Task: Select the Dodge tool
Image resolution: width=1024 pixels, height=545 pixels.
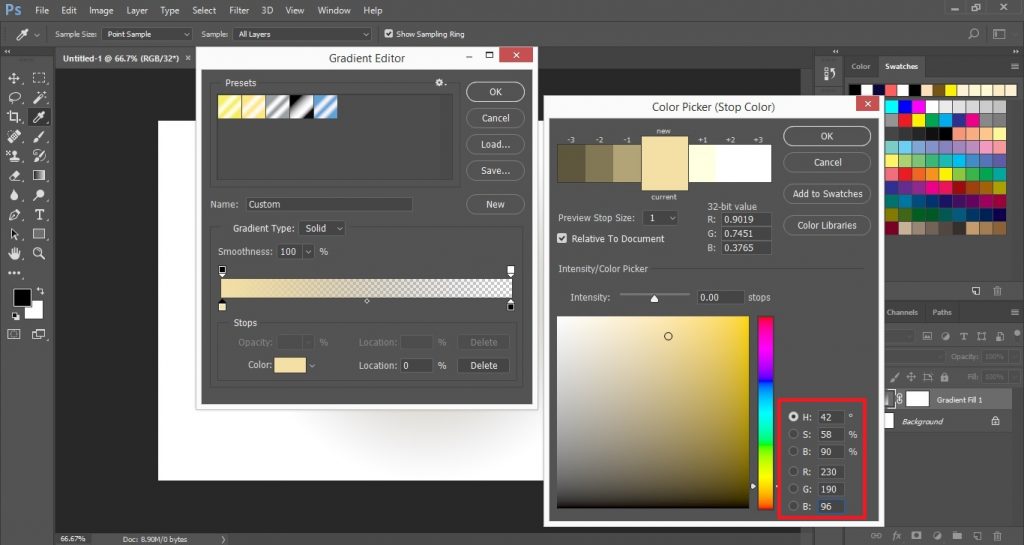Action: (x=39, y=195)
